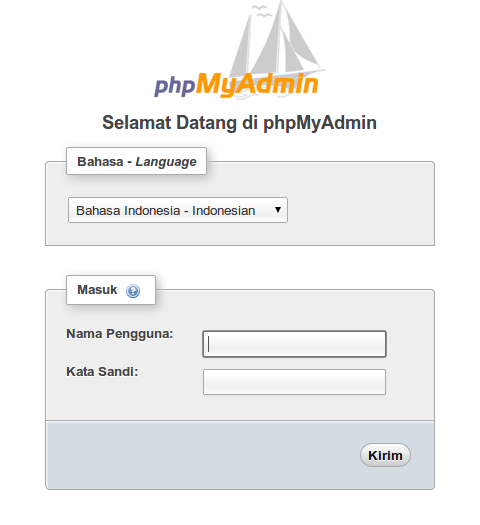
Task: Open the help icon beside Masuk
Action: (133, 291)
